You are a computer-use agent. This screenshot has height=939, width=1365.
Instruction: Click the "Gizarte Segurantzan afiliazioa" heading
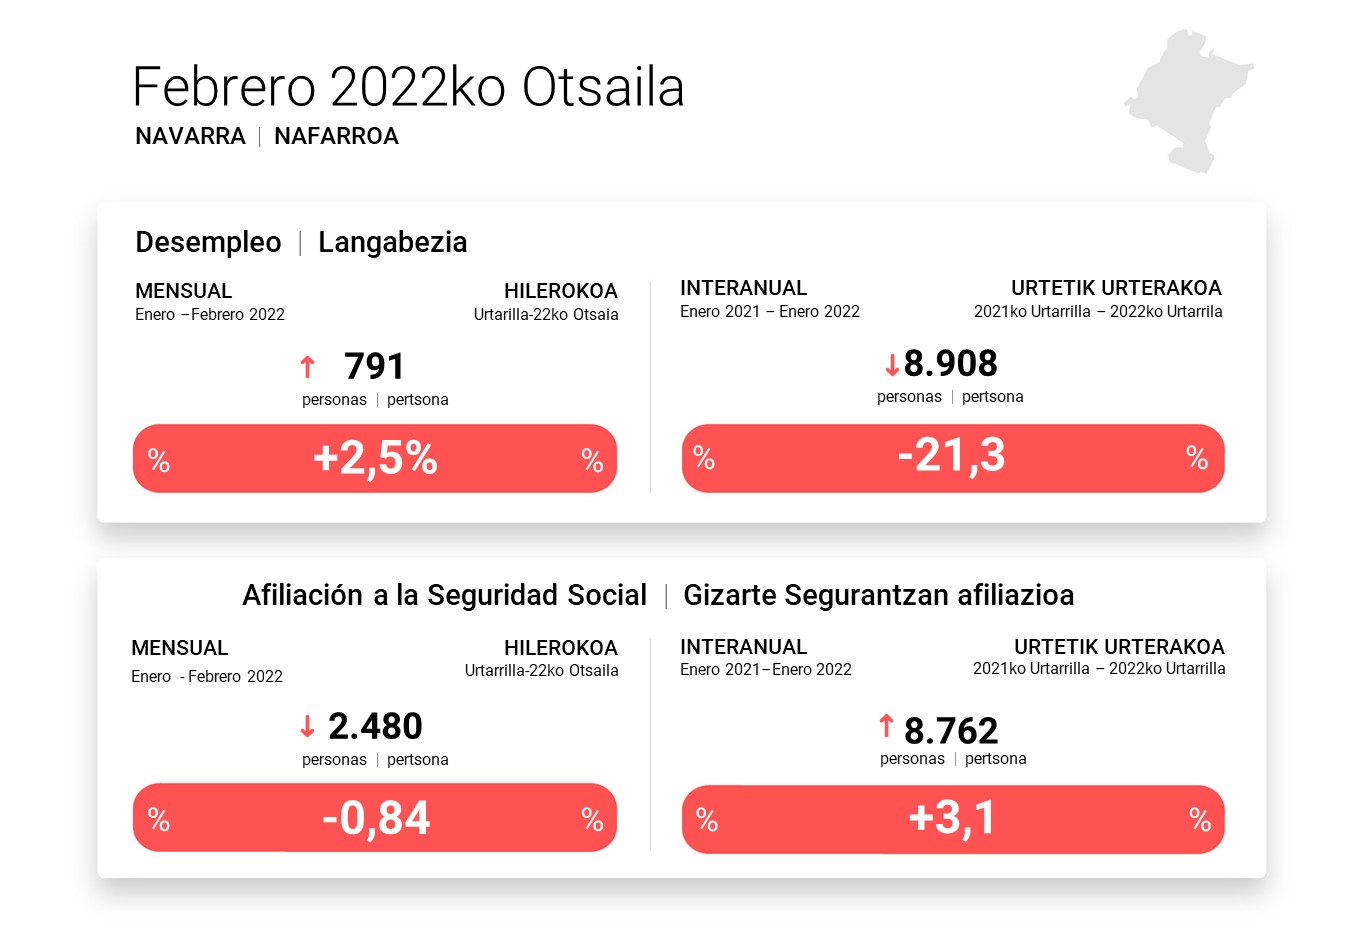click(x=878, y=595)
